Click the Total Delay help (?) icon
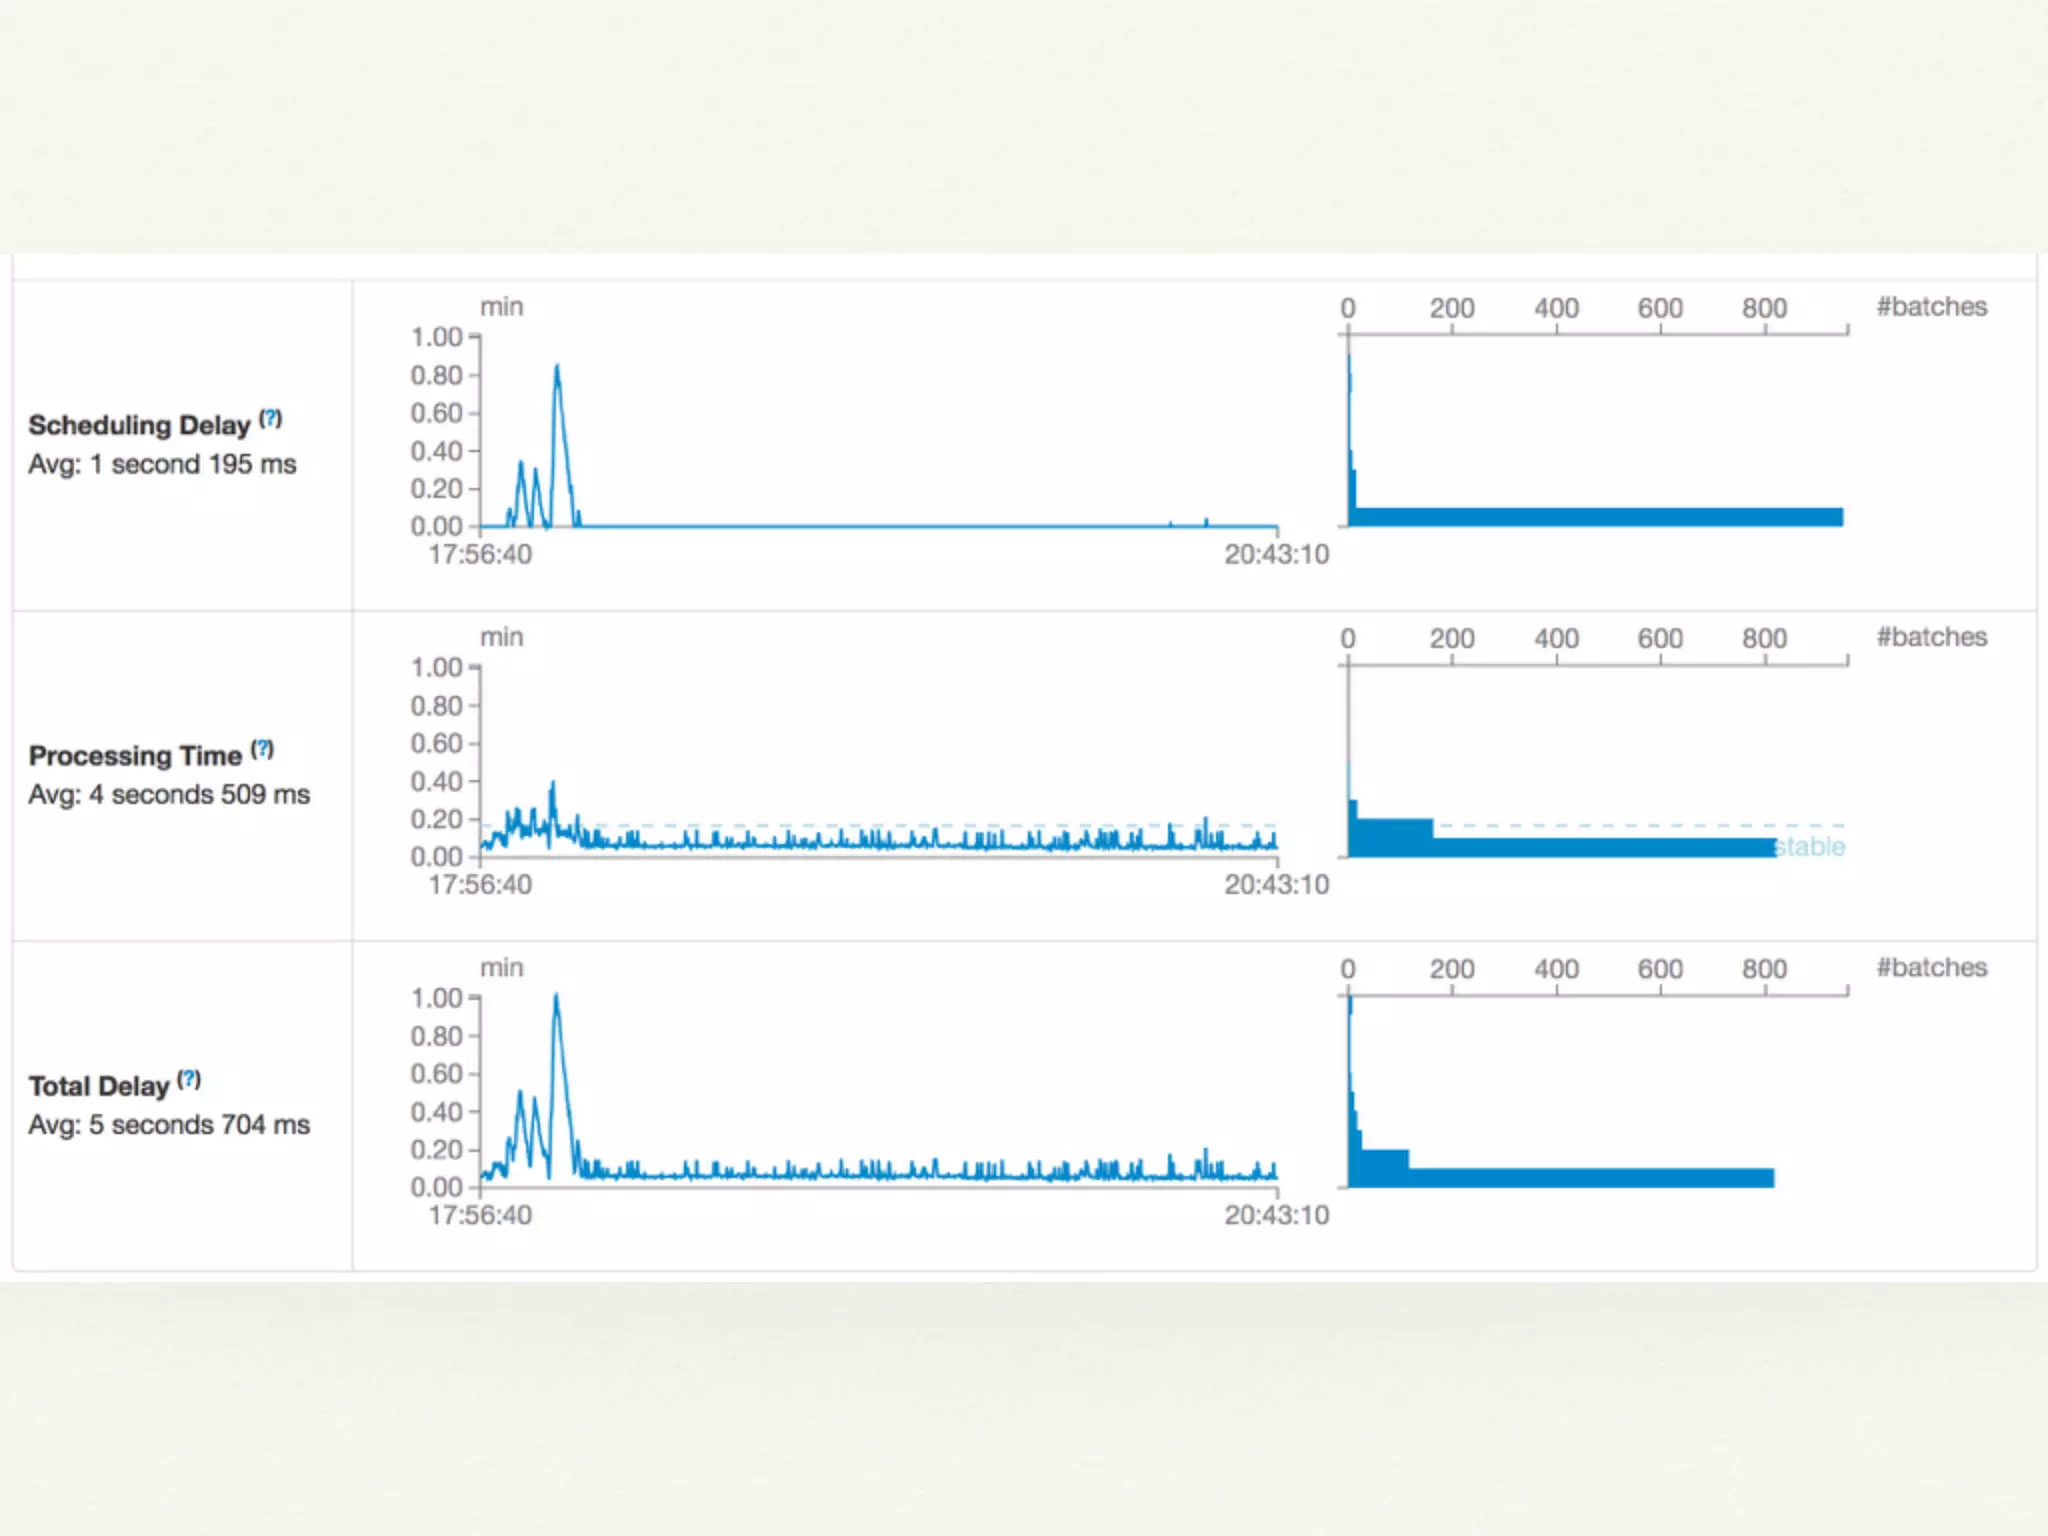The width and height of the screenshot is (2048, 1536). pos(189,1079)
